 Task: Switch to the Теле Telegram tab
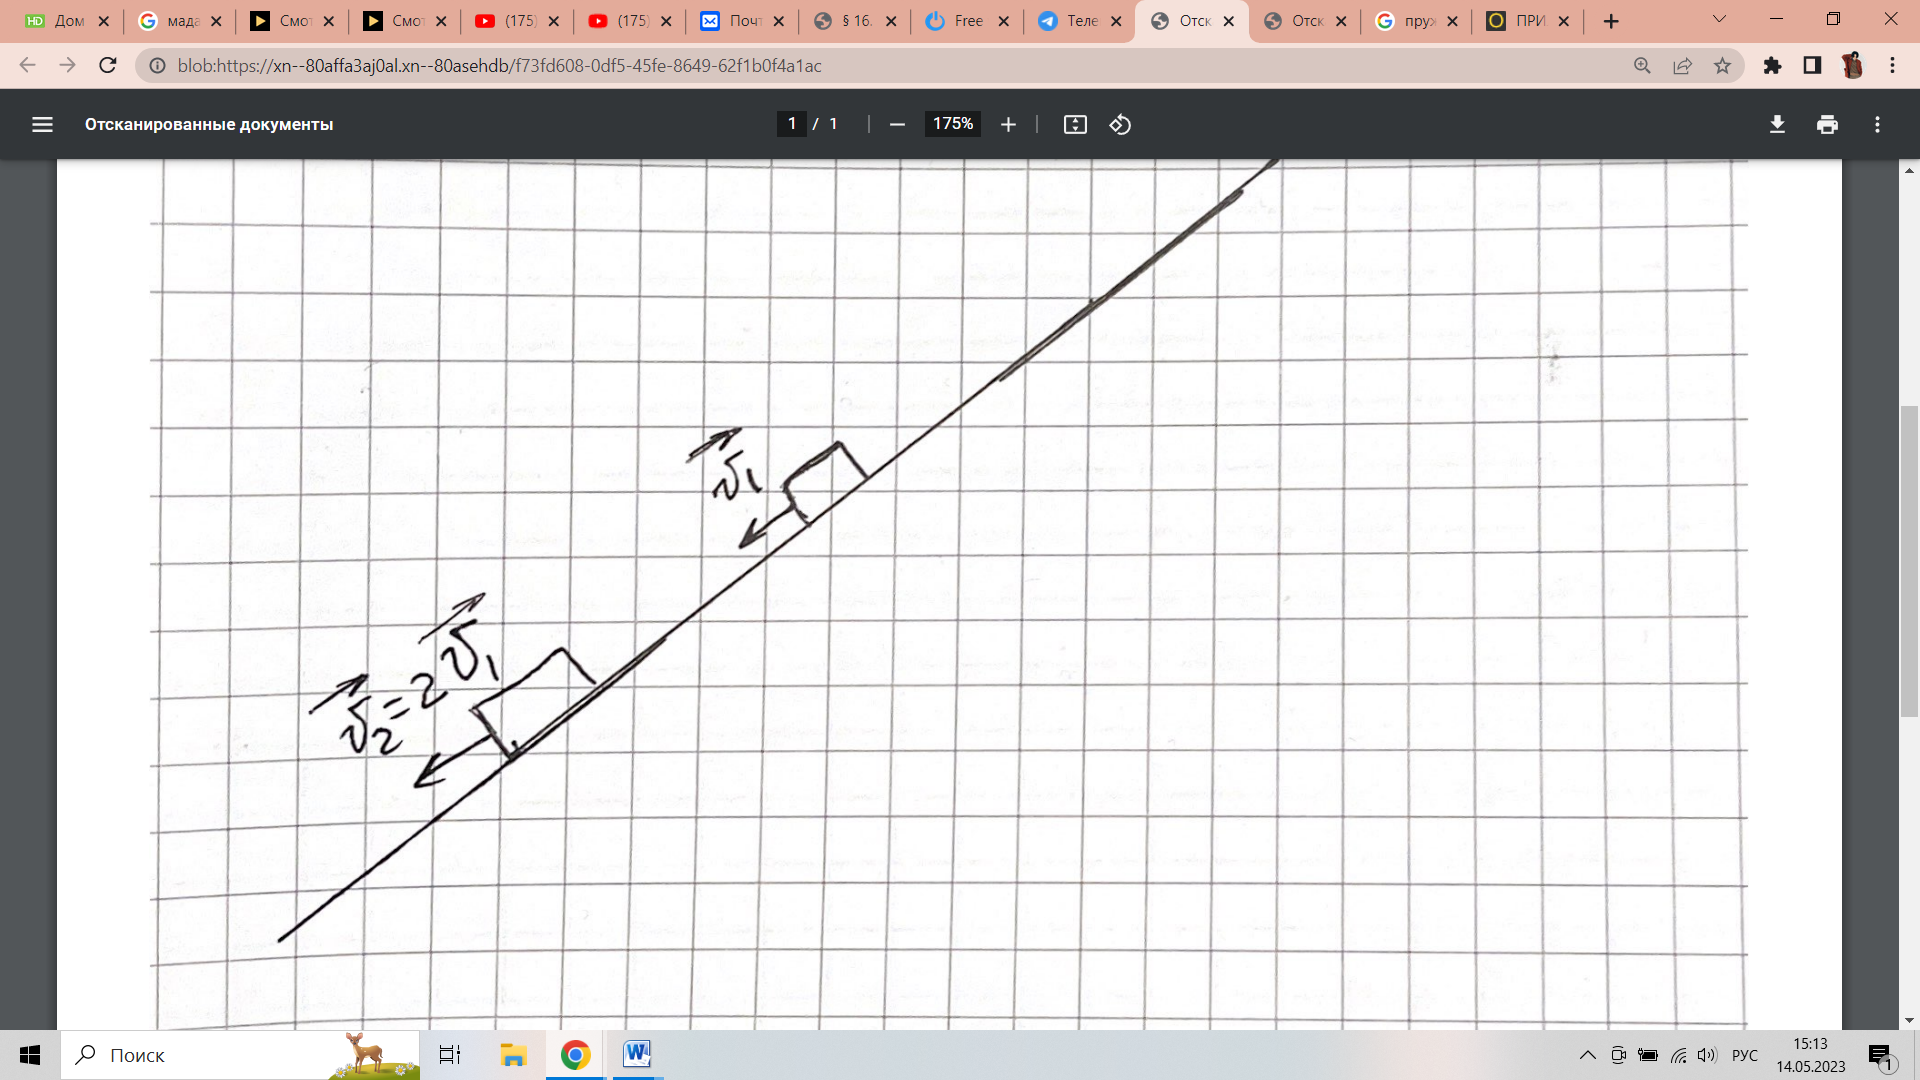click(x=1079, y=21)
